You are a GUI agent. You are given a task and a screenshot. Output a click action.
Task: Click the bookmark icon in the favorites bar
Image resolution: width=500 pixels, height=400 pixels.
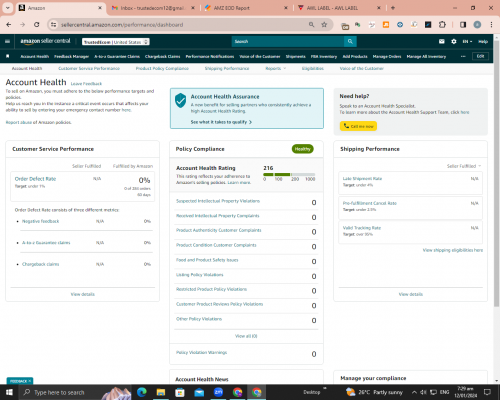(x=8, y=56)
